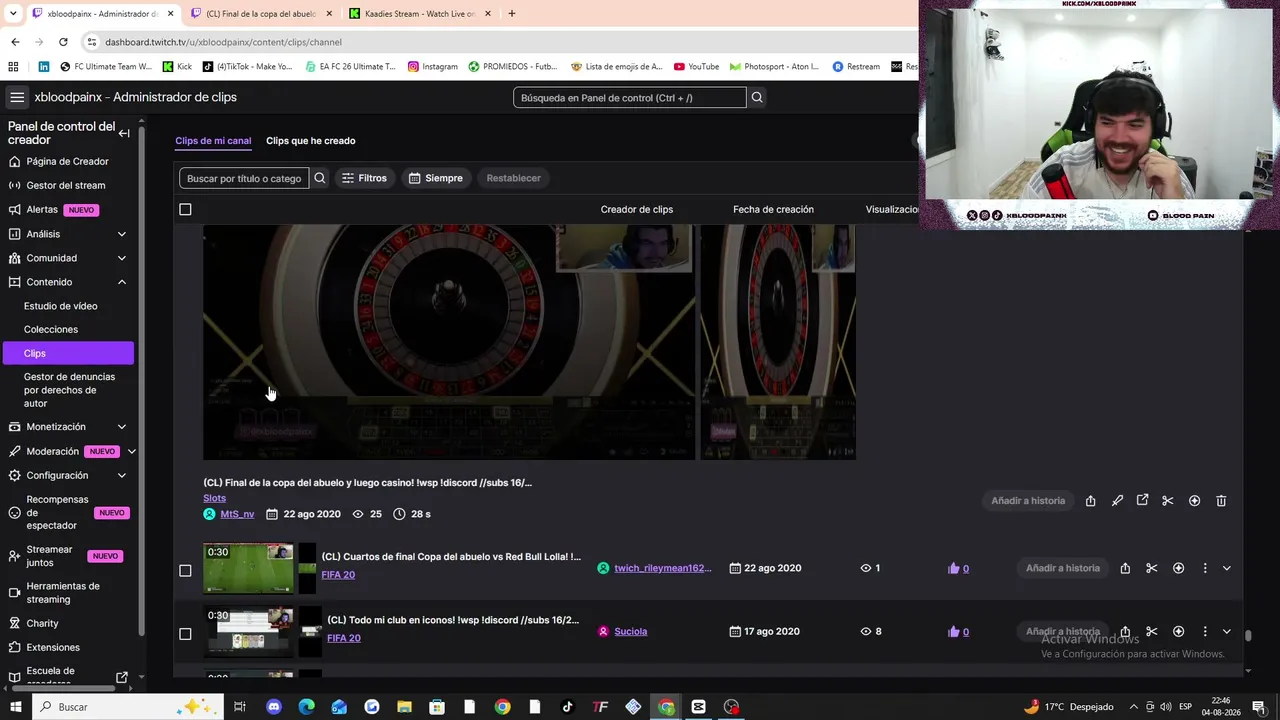
Task: Open CapCut from the Windows taskbar
Action: 699,707
